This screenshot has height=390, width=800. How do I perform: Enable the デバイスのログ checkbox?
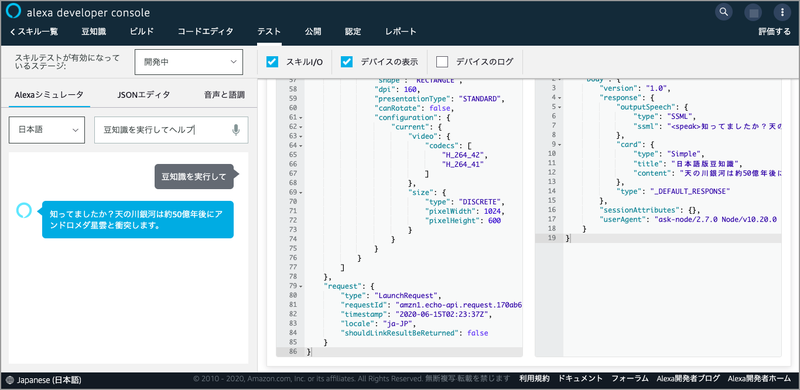tap(442, 62)
